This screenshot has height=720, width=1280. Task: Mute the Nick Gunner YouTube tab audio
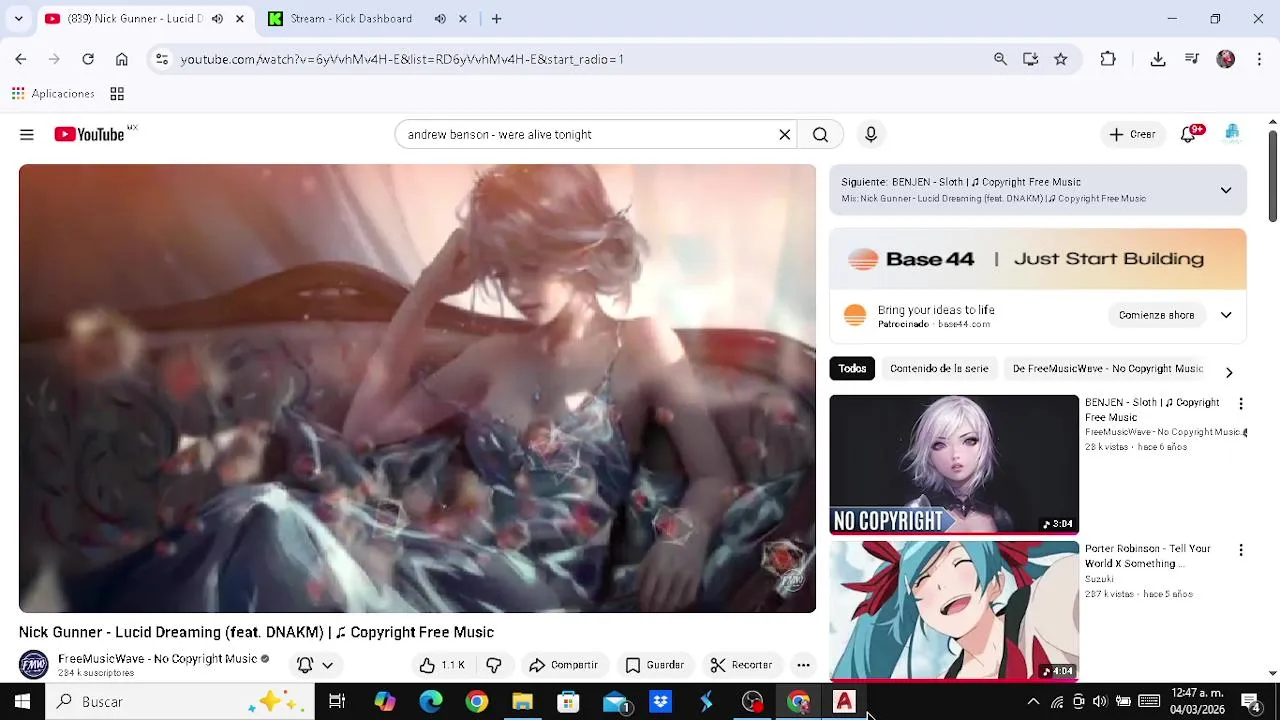[x=217, y=18]
